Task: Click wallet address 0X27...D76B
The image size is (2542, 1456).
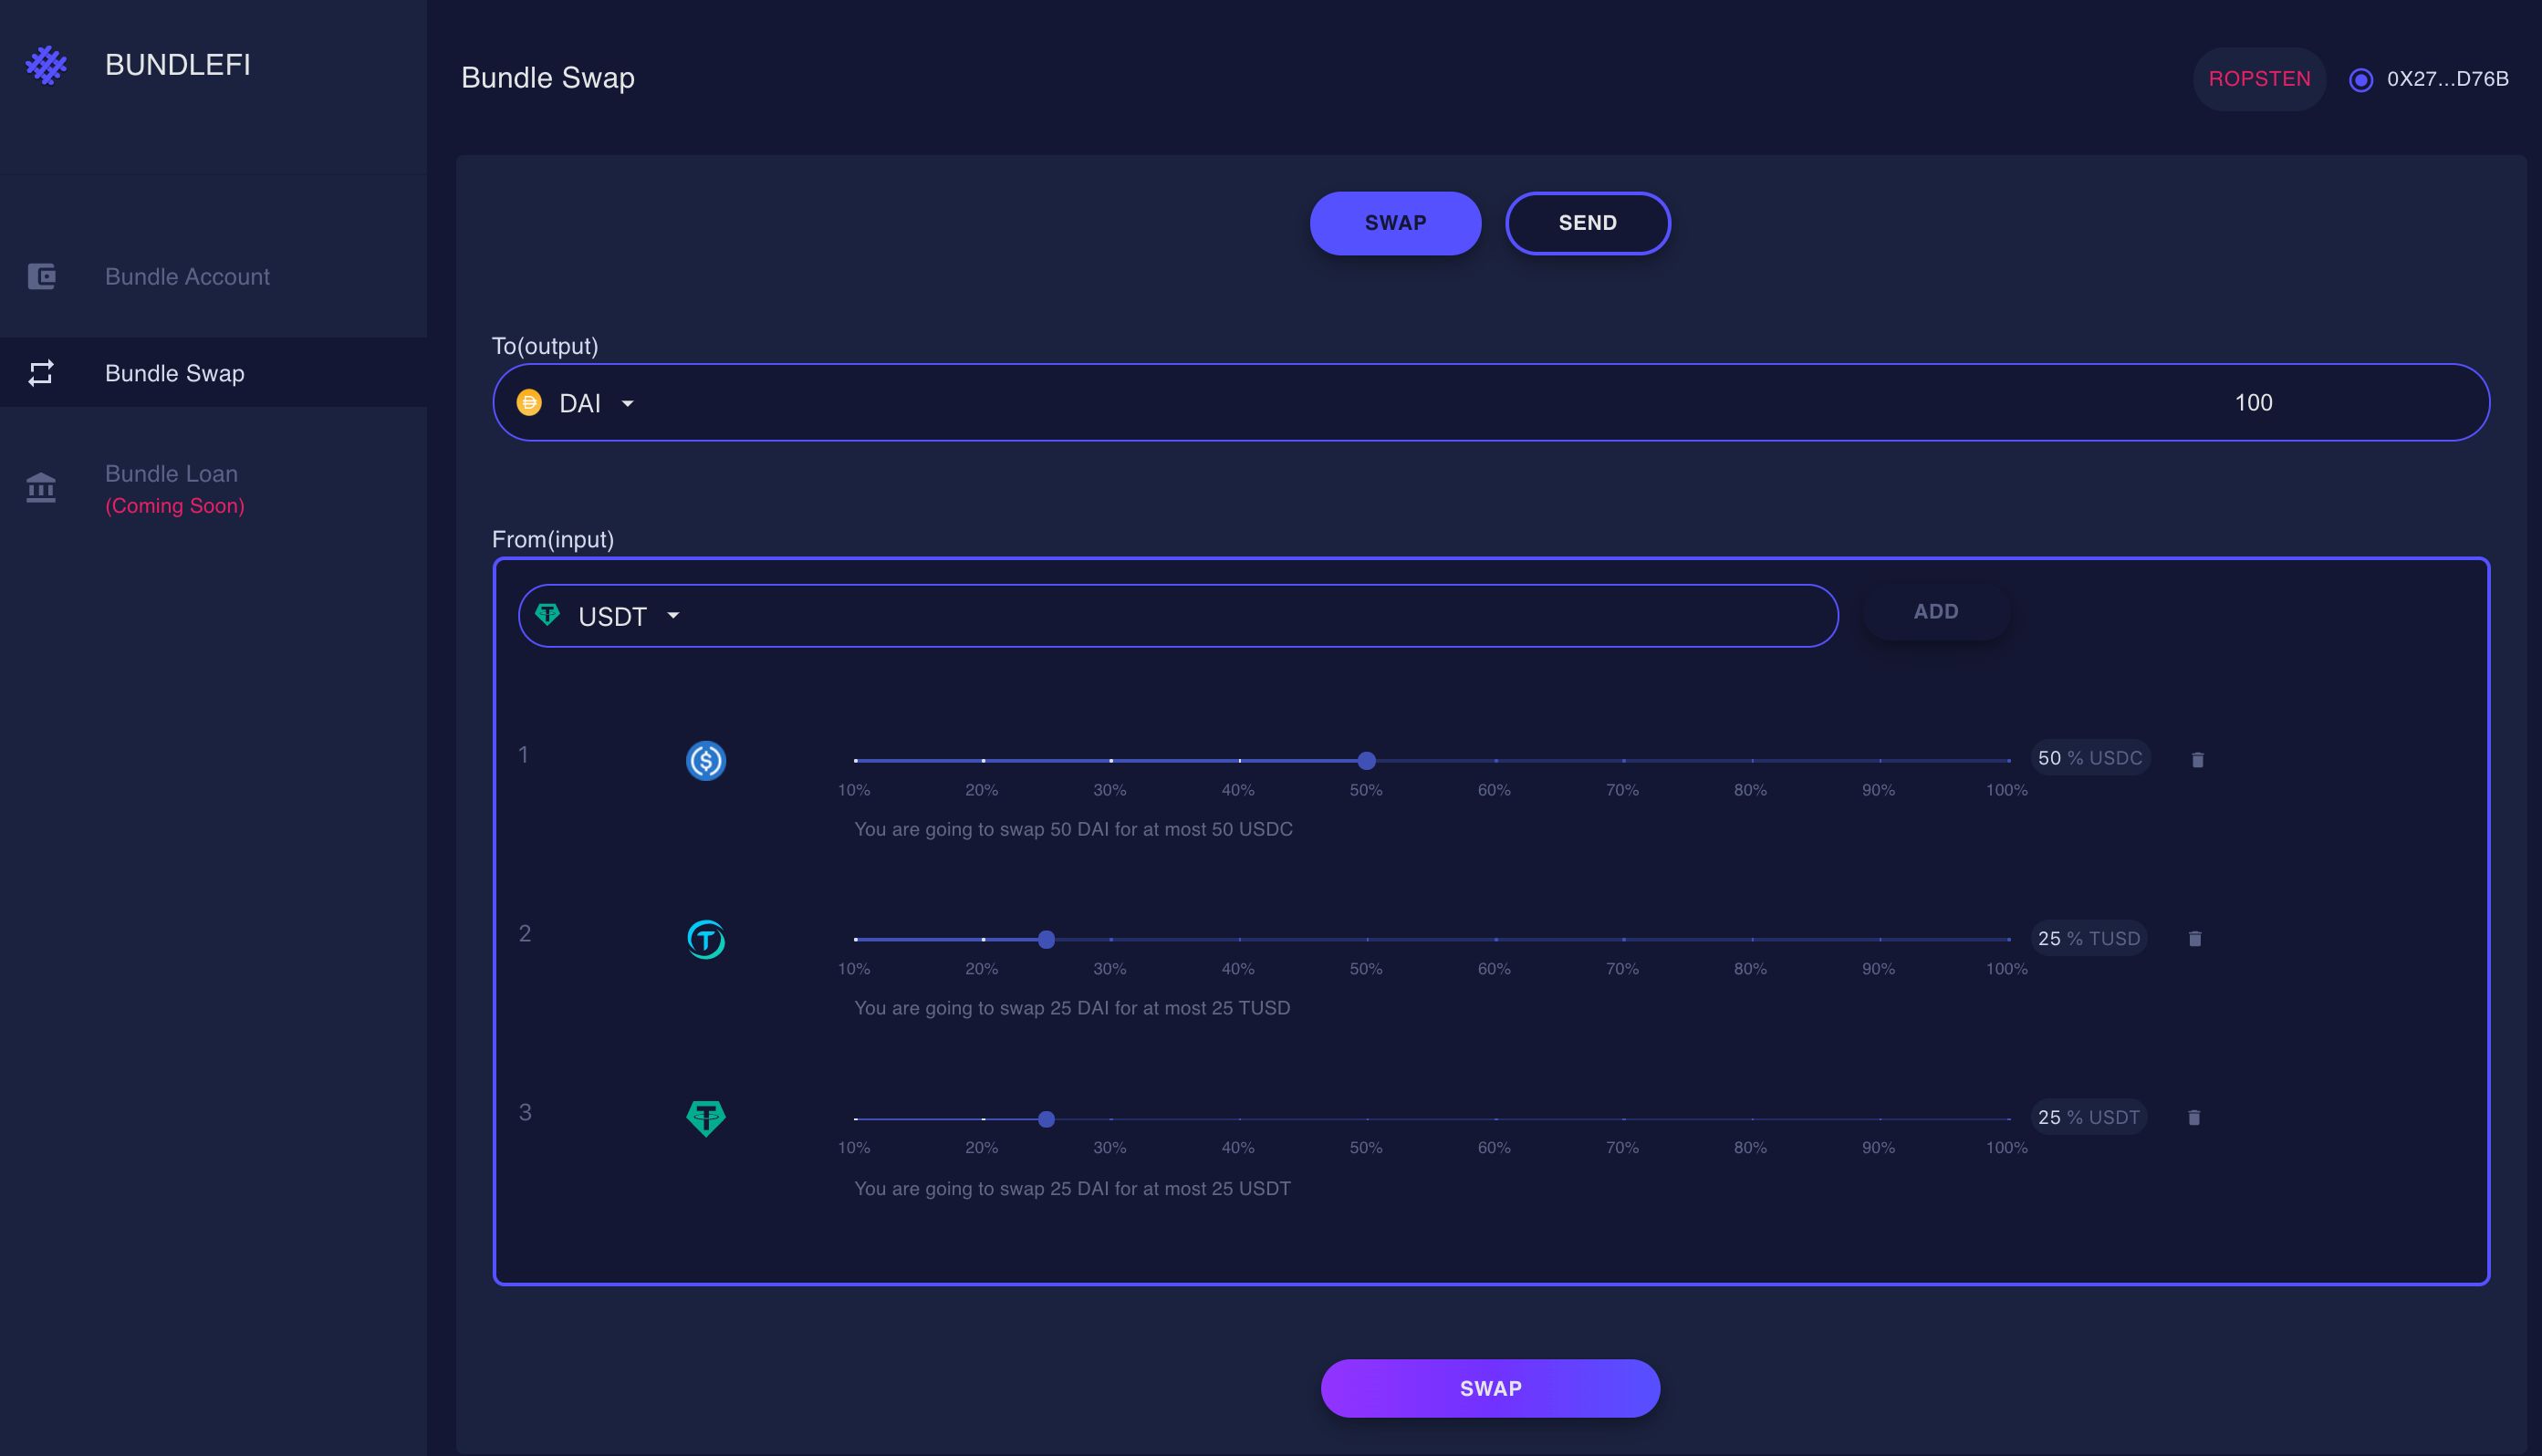Action: [x=2448, y=79]
